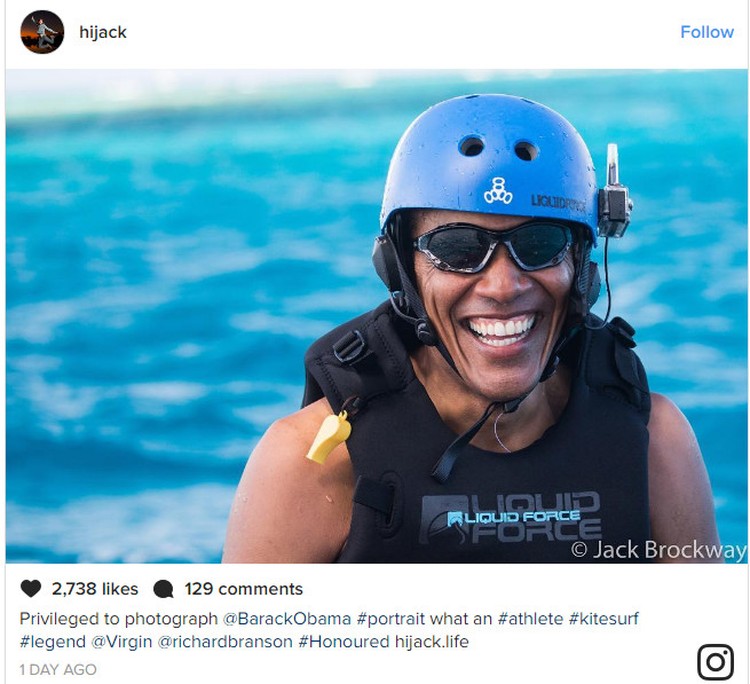Open hijack's profile avatar picture
750x684 pixels.
(42, 32)
